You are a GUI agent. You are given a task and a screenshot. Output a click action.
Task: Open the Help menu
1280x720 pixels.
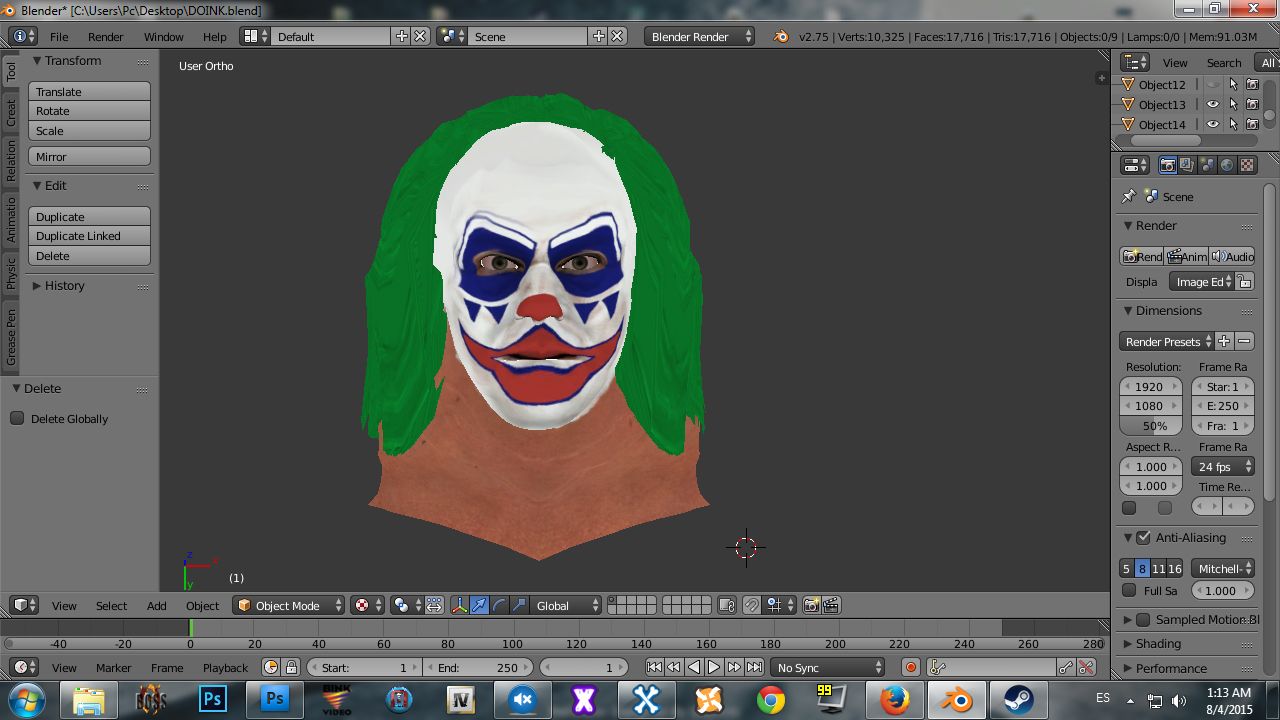tap(215, 36)
